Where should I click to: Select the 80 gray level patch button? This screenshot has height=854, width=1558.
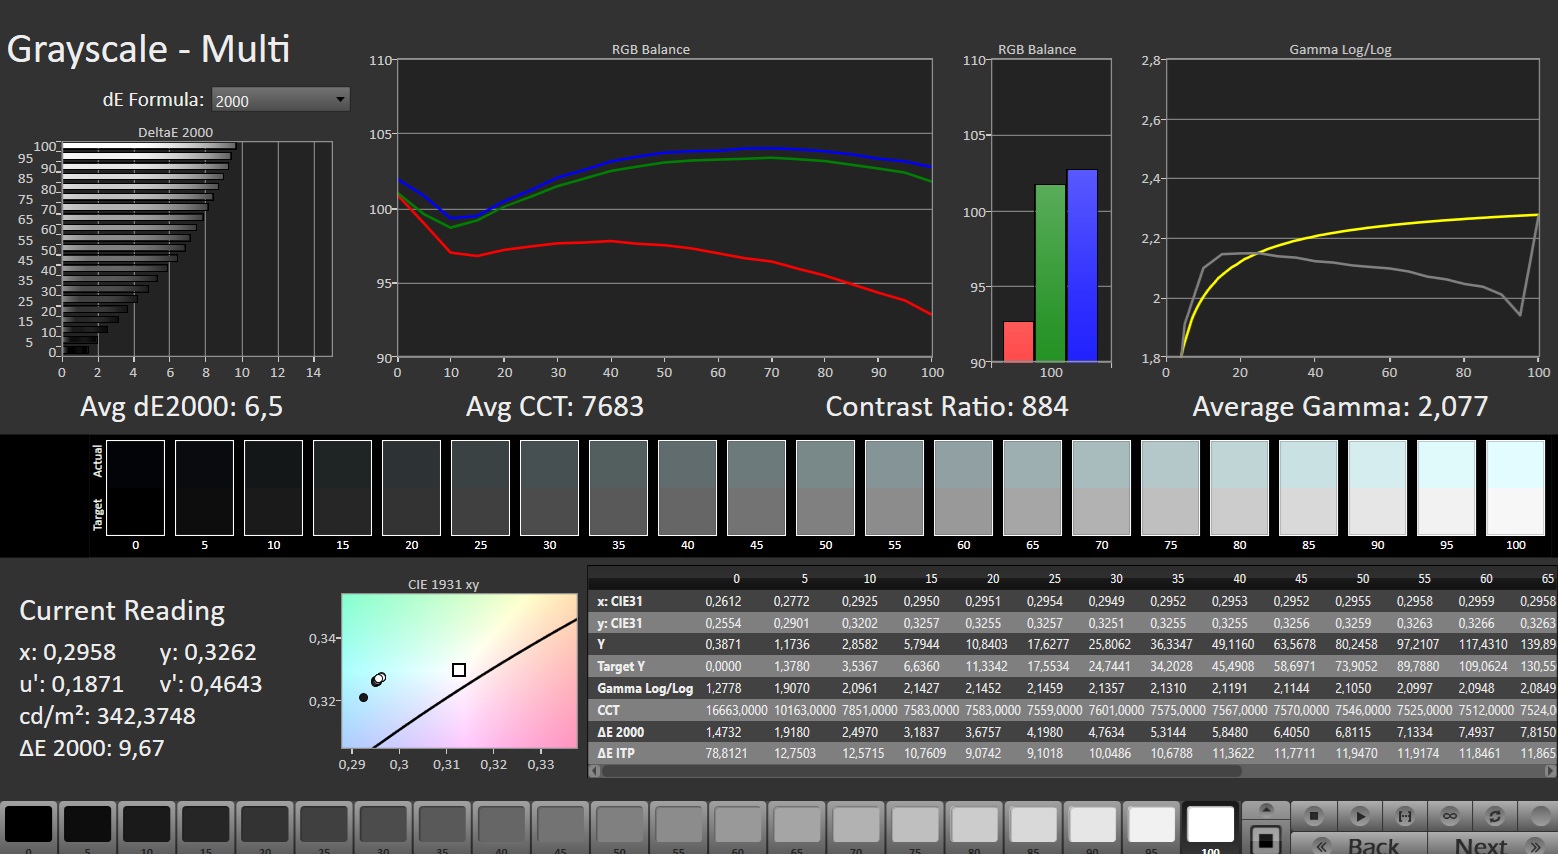974,828
